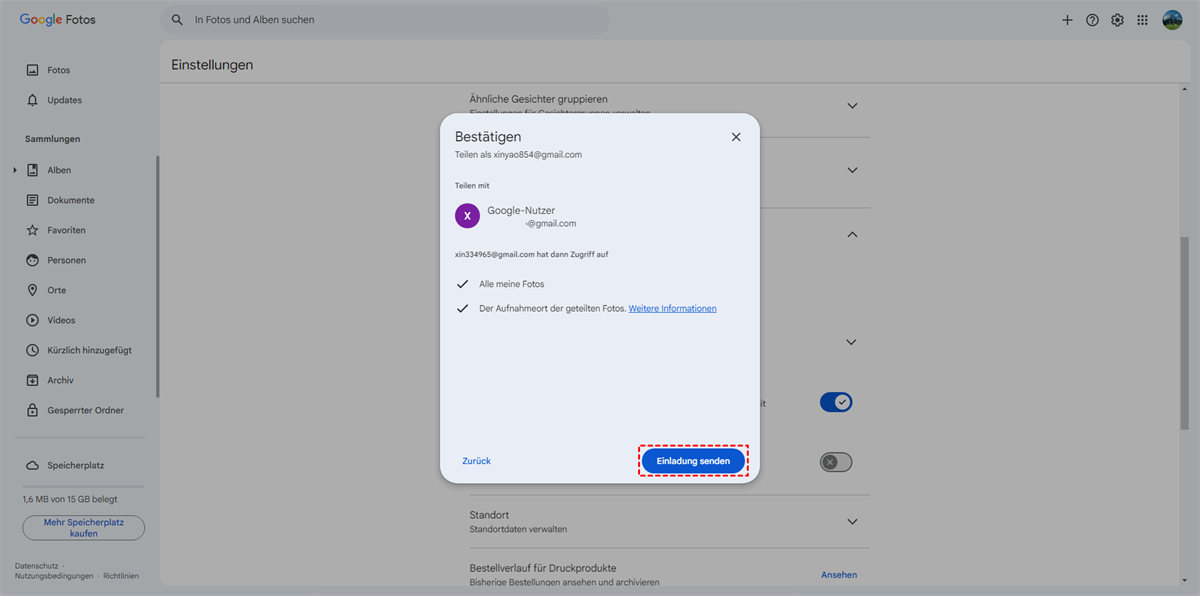Click Ansehen for Bestellverlauf für Druckprodukte

click(x=839, y=575)
